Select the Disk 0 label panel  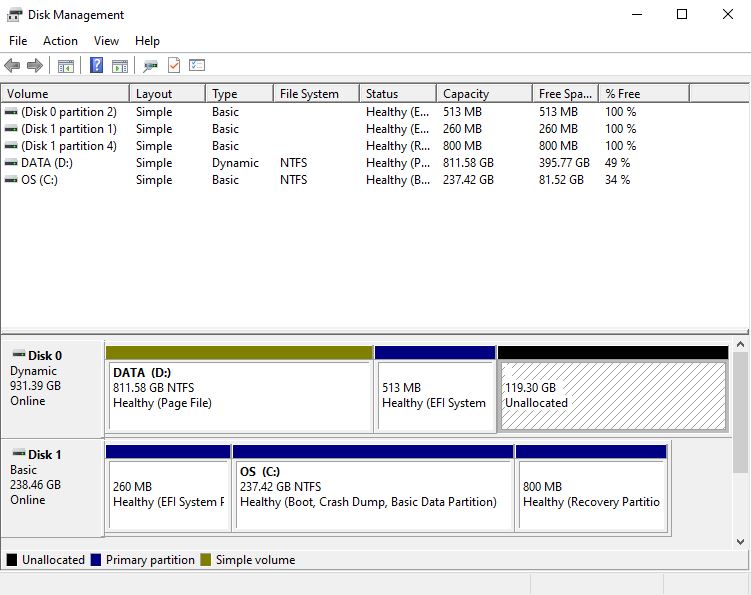tap(53, 388)
